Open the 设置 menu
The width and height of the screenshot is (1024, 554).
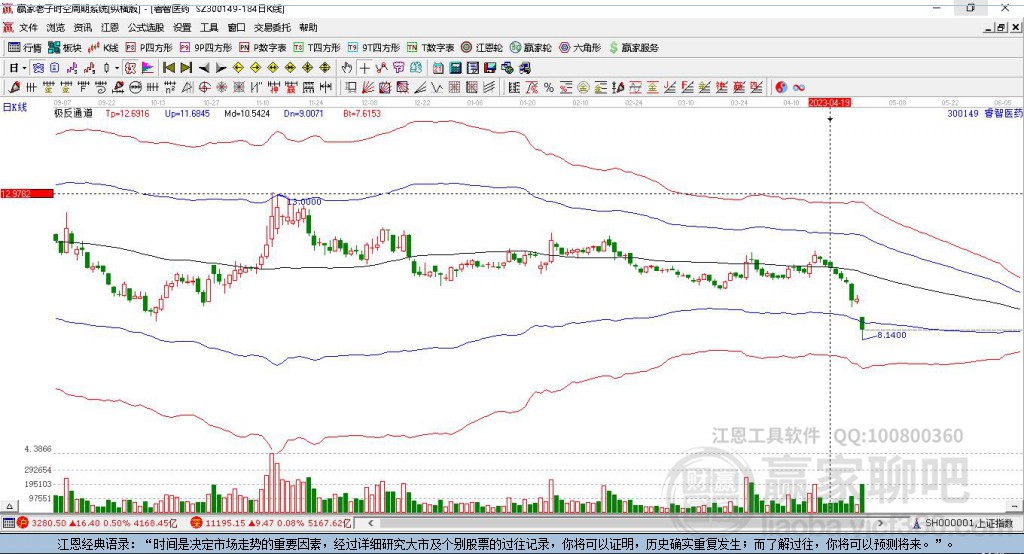coord(182,27)
